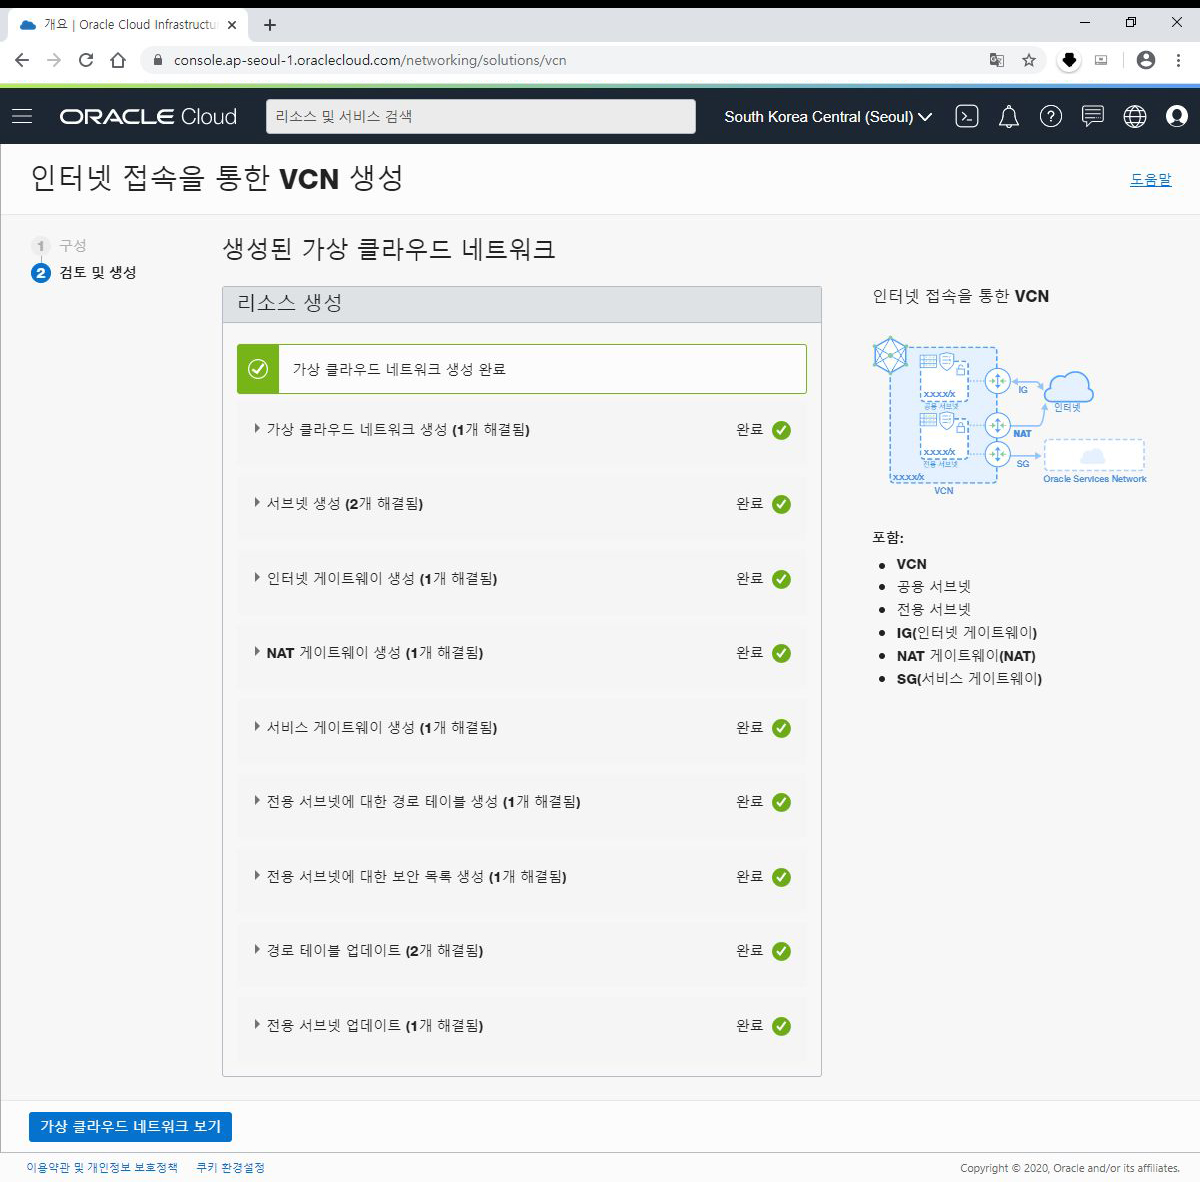Image resolution: width=1200 pixels, height=1182 pixels.
Task: Go to browser home page
Action: click(x=118, y=60)
